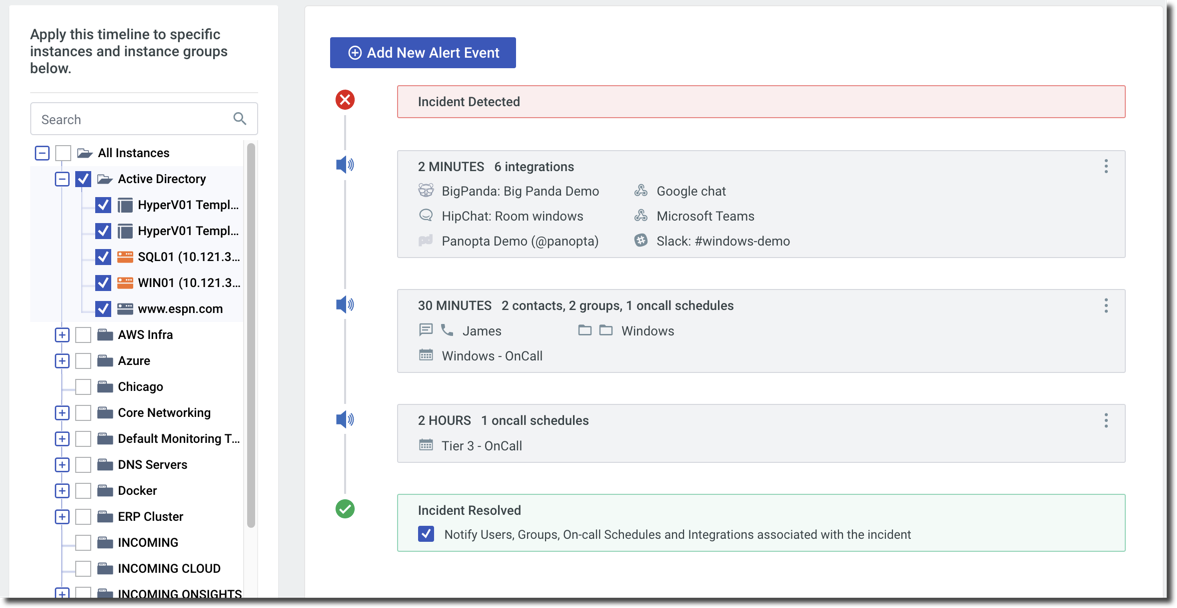Check the AWS Infra group checkbox
The height and width of the screenshot is (608, 1177).
coord(83,335)
